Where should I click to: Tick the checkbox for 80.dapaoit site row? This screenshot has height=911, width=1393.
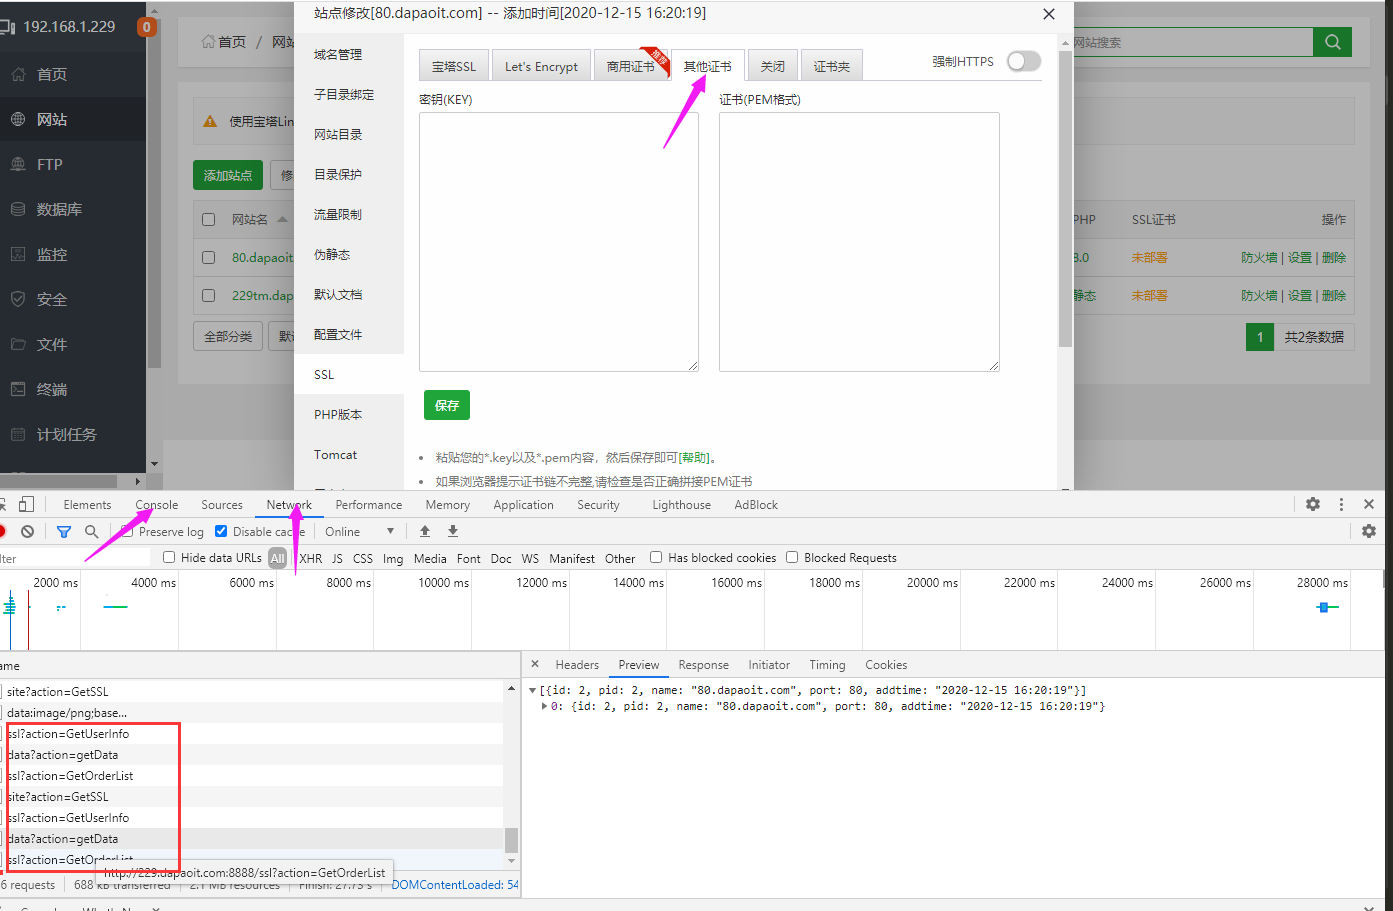(209, 257)
